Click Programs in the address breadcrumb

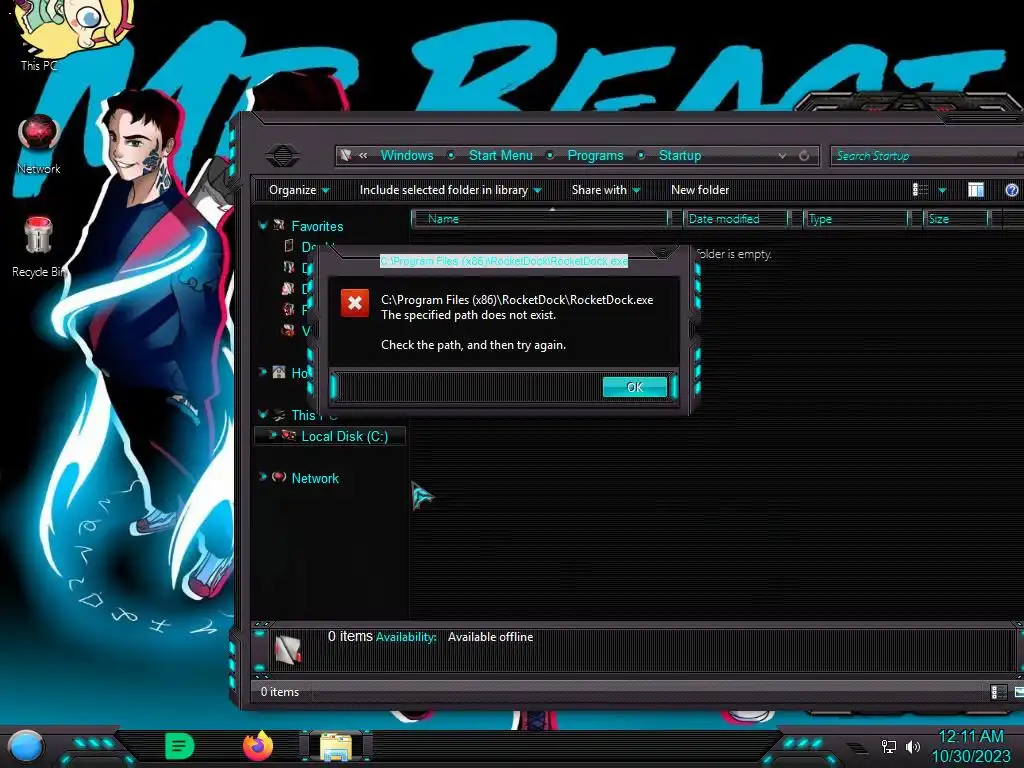(595, 155)
